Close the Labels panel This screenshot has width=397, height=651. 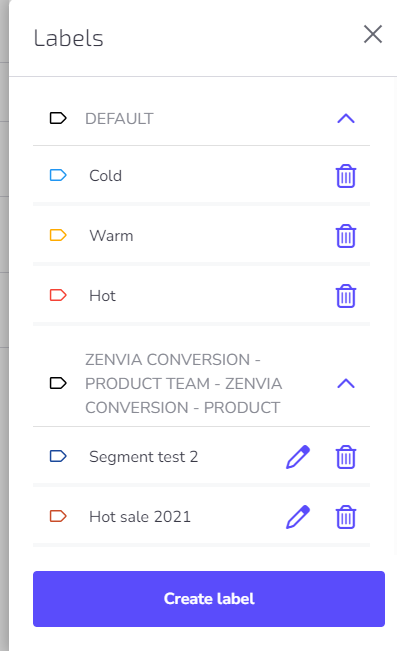coord(372,34)
